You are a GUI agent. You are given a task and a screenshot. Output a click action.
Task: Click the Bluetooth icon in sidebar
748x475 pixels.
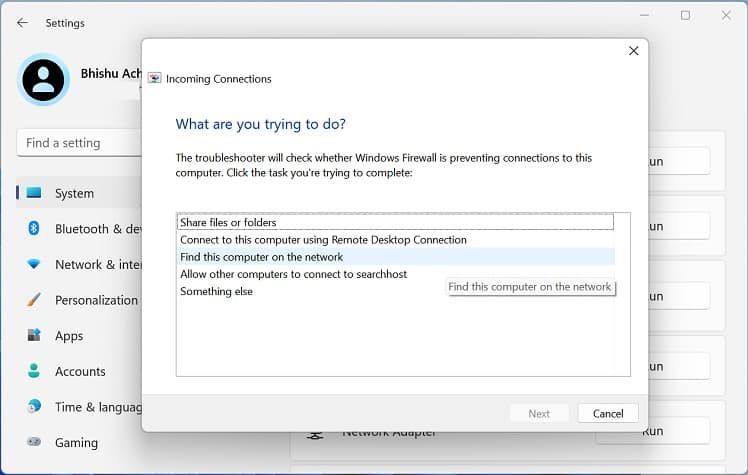pyautogui.click(x=33, y=228)
